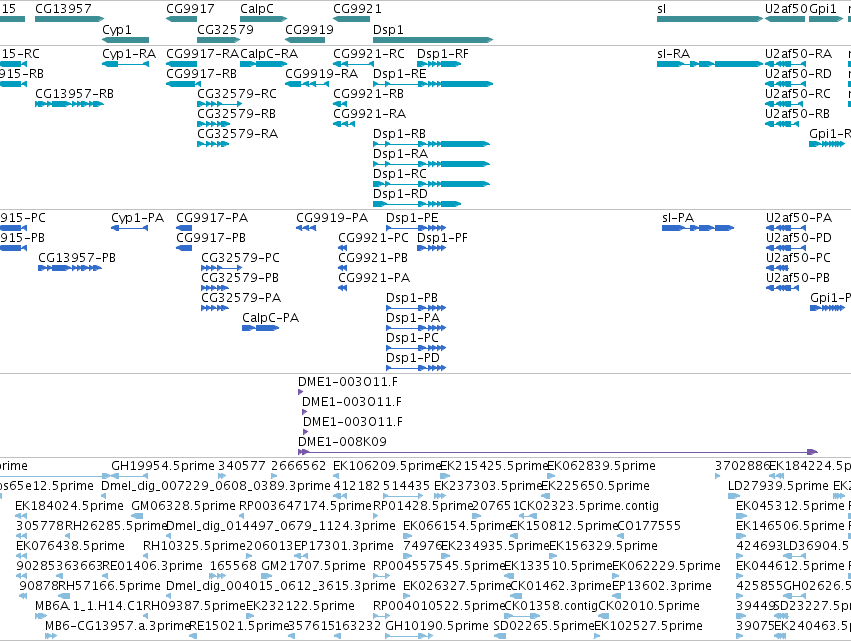
Task: Select transcript CG9921-RB
Action: click(369, 94)
